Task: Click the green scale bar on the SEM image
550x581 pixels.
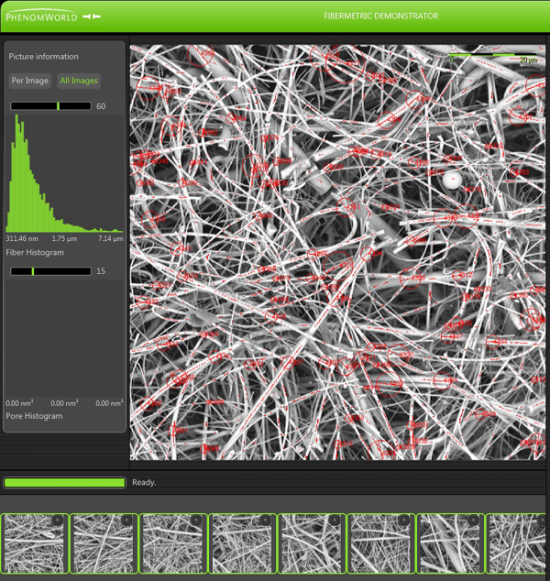Action: (493, 55)
